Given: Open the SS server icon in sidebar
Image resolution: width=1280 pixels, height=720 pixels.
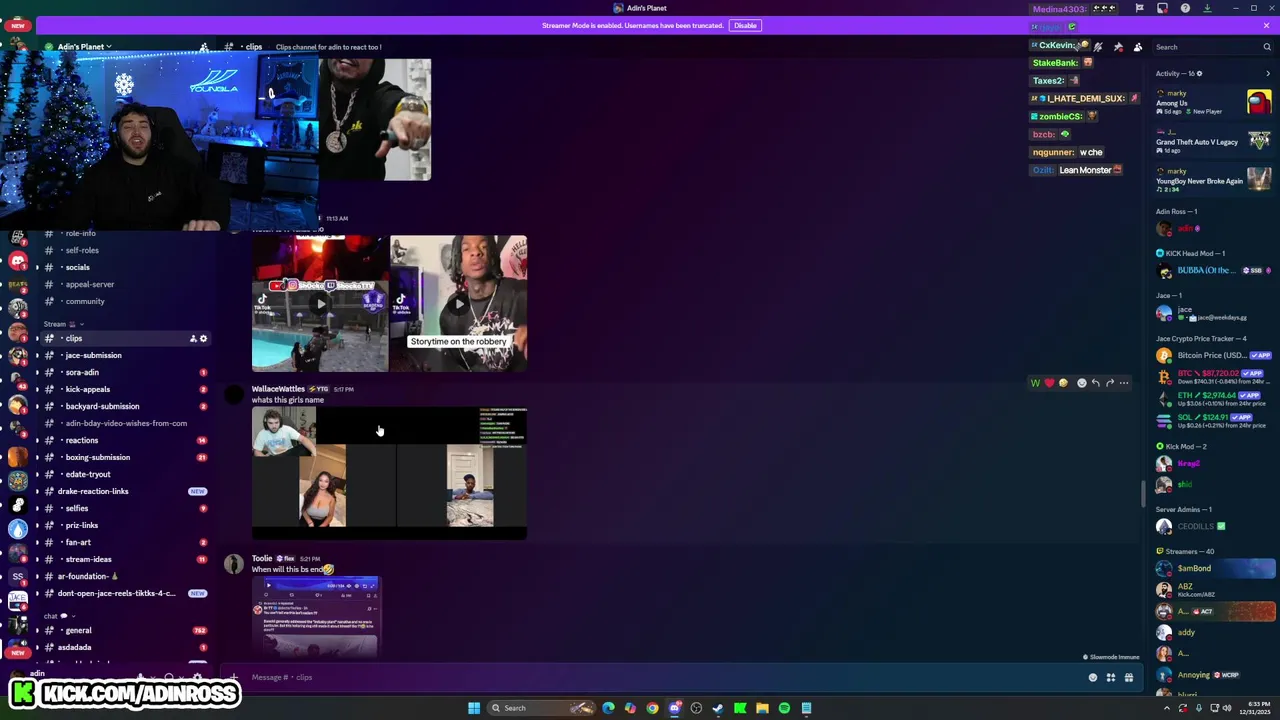Looking at the screenshot, I should [x=17, y=577].
